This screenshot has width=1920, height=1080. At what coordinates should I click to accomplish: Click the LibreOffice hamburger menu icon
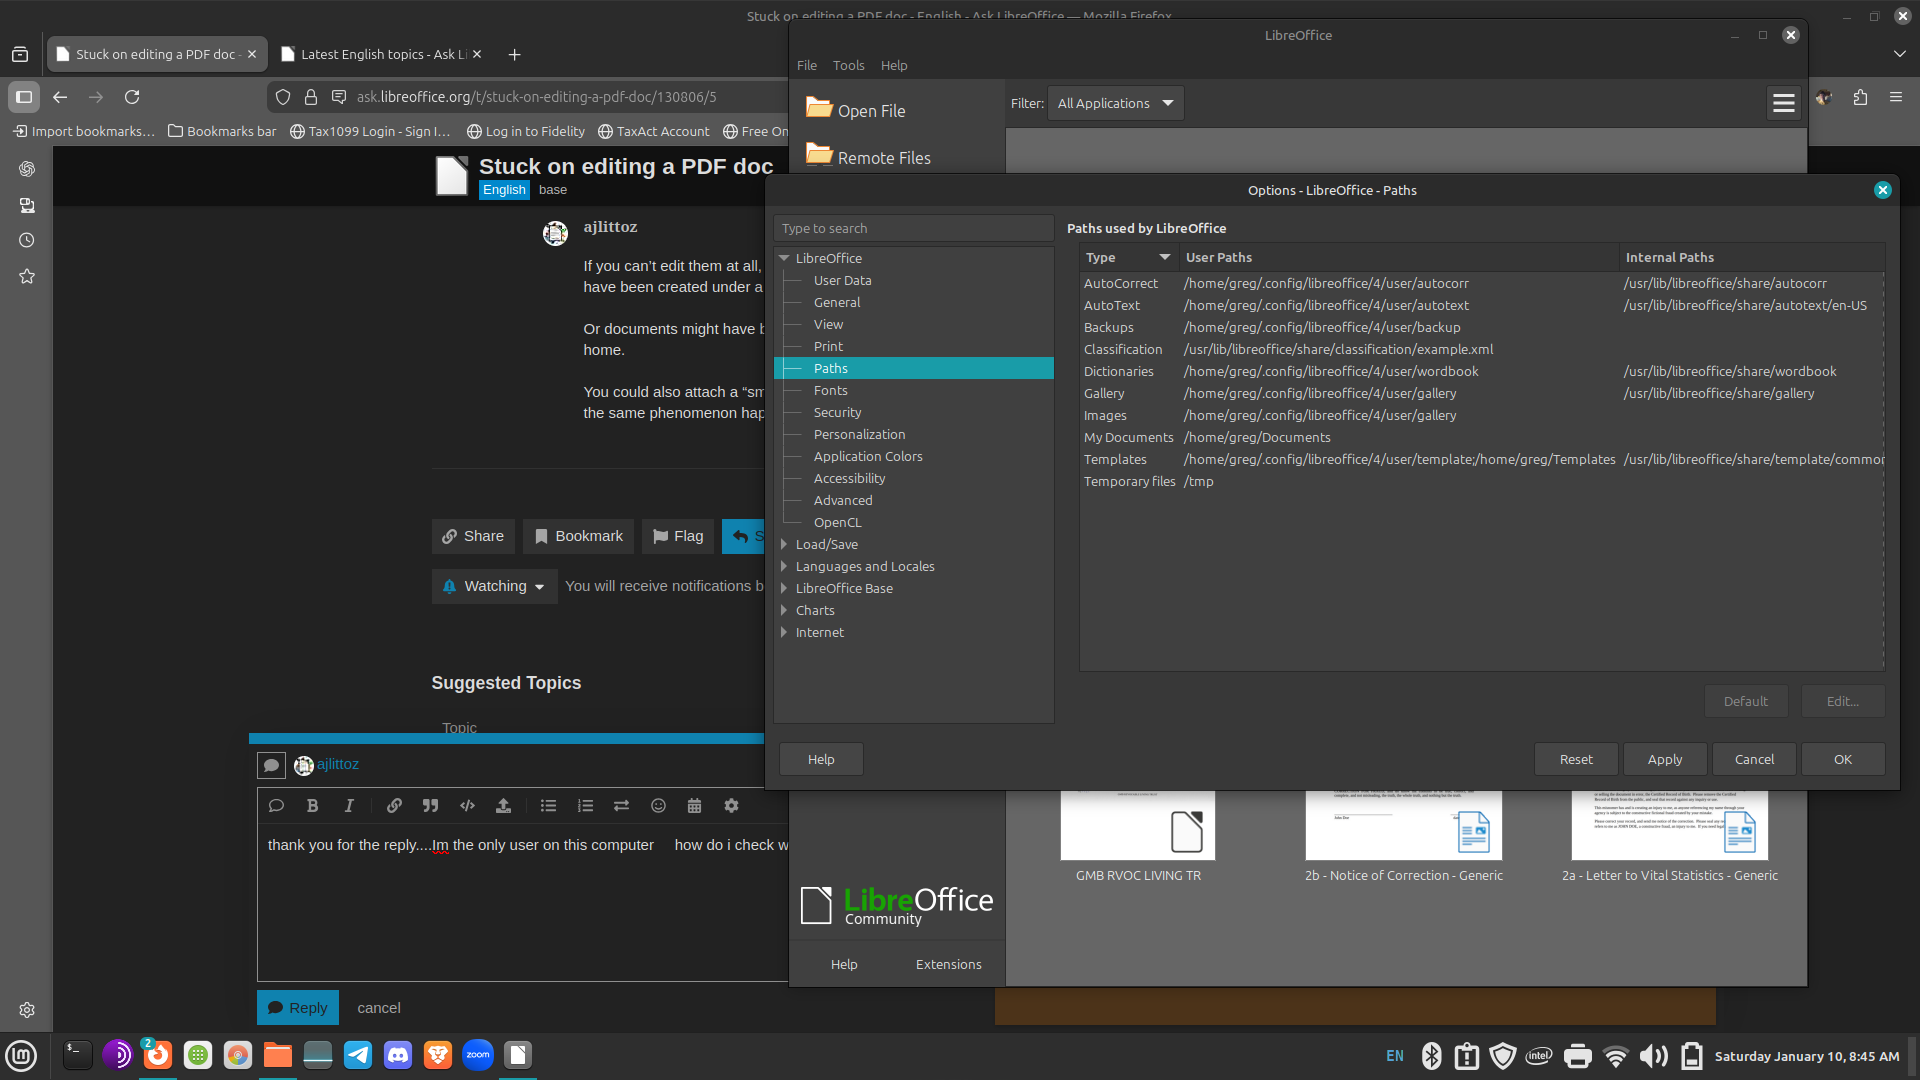tap(1783, 103)
